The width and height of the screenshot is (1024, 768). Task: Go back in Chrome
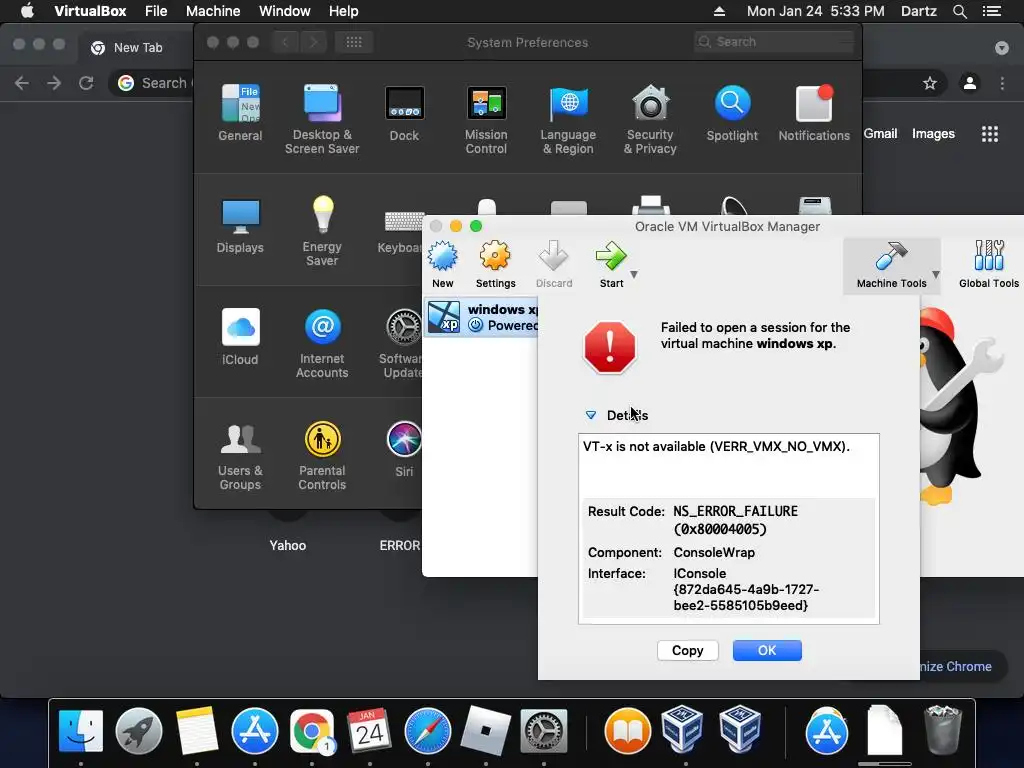point(22,83)
